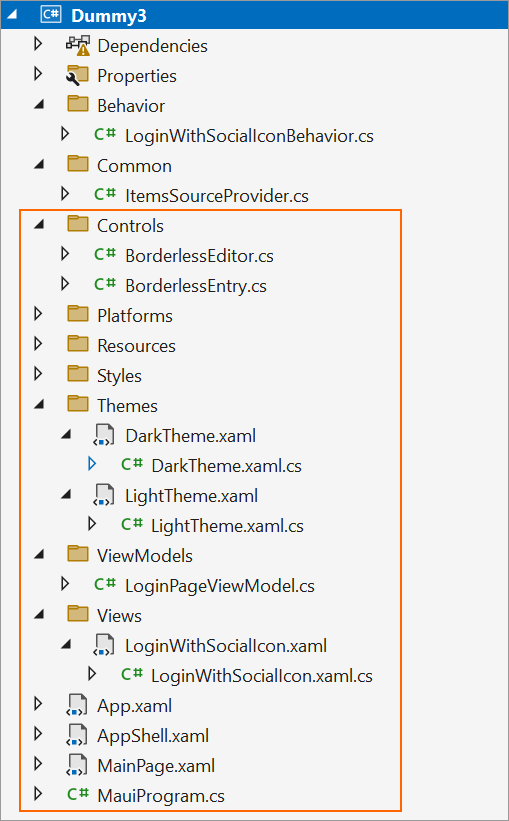Expand the Styles folder
This screenshot has width=509, height=821.
pyautogui.click(x=38, y=374)
